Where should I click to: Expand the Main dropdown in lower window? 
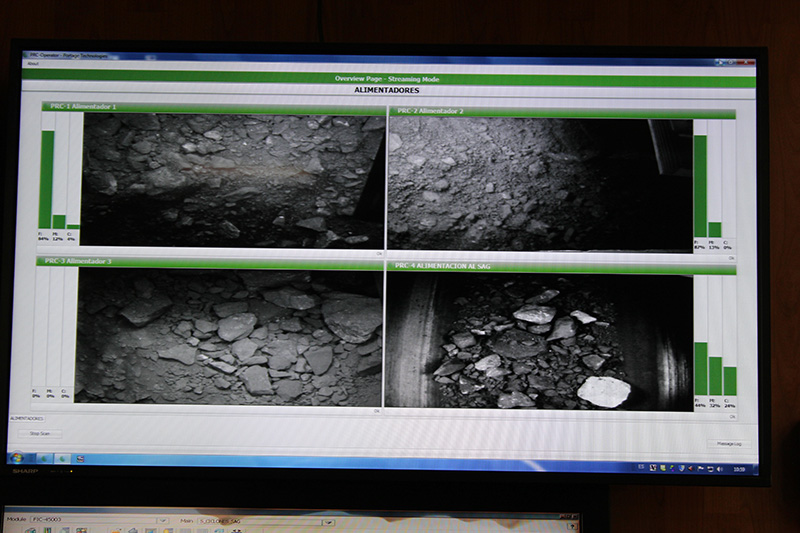pyautogui.click(x=329, y=522)
